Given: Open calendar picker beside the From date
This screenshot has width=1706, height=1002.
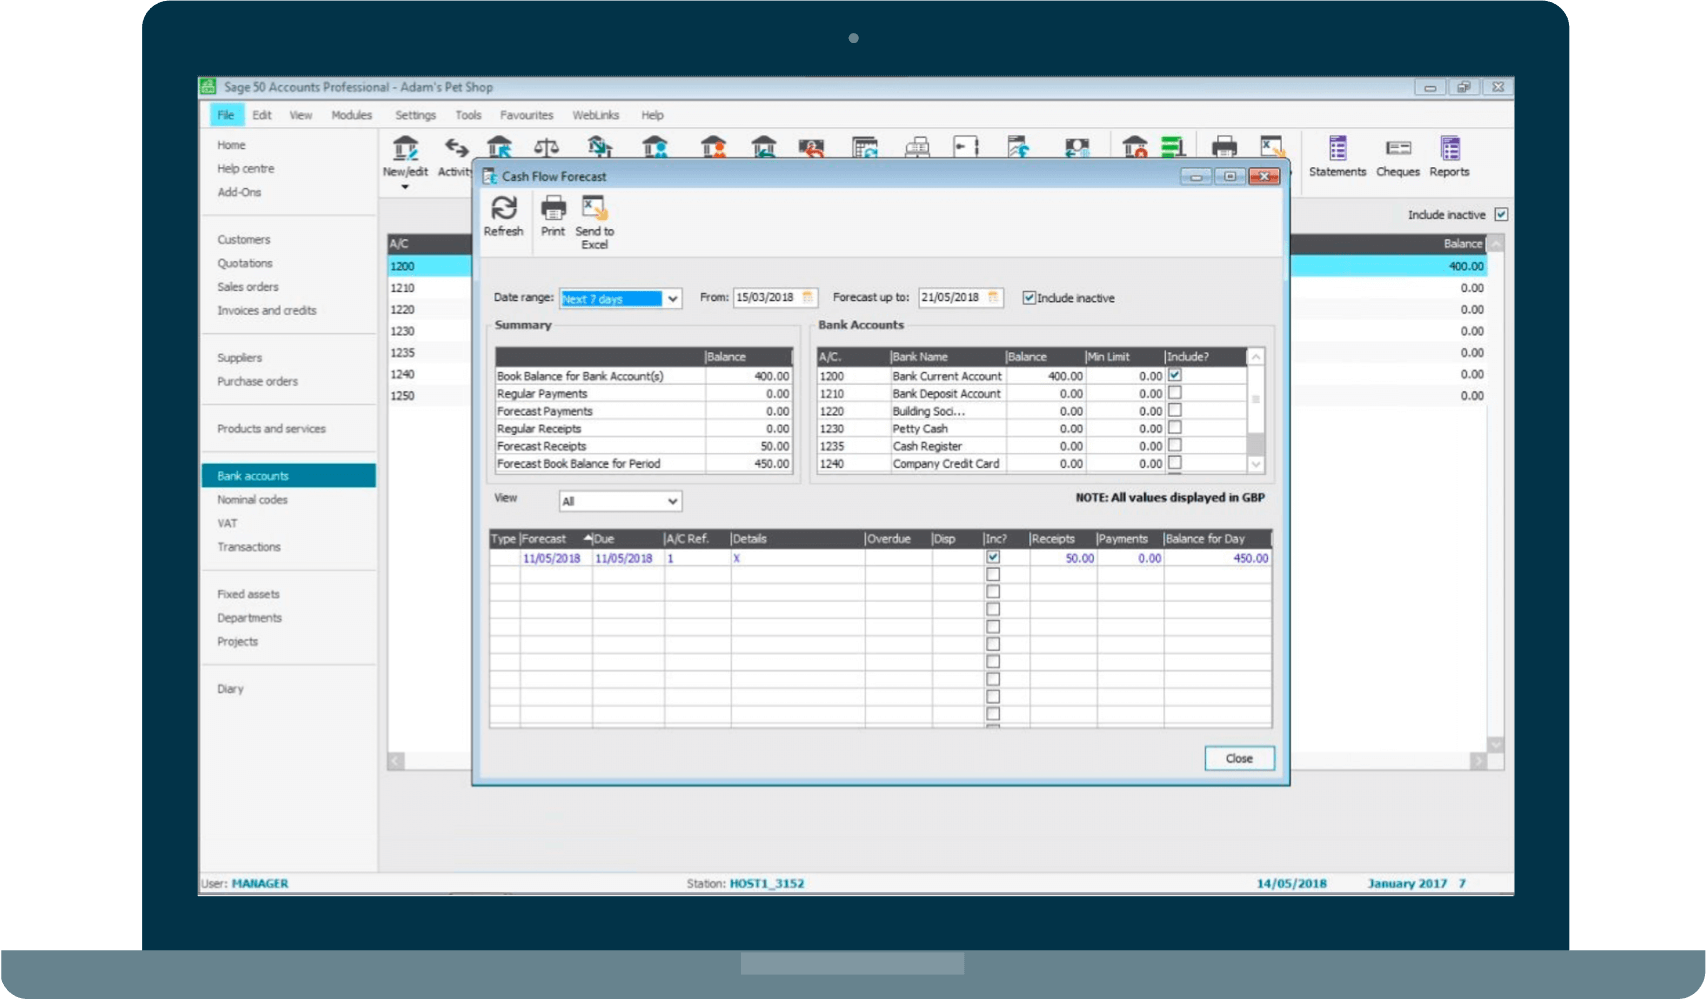Looking at the screenshot, I should pos(808,298).
